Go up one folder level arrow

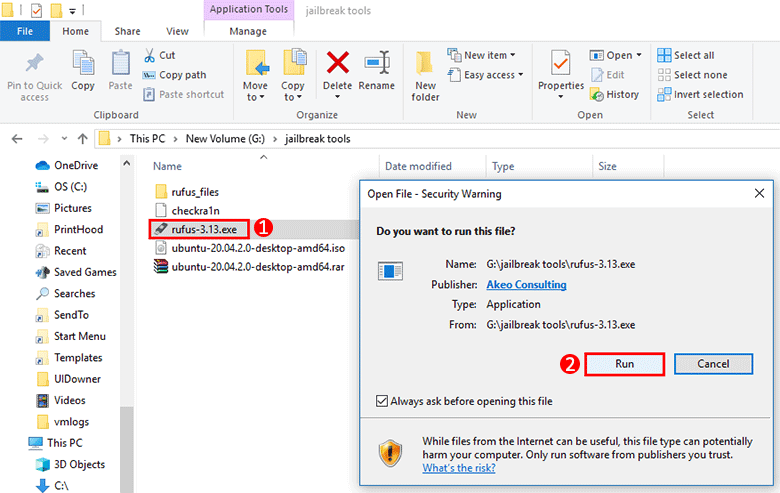tap(83, 139)
